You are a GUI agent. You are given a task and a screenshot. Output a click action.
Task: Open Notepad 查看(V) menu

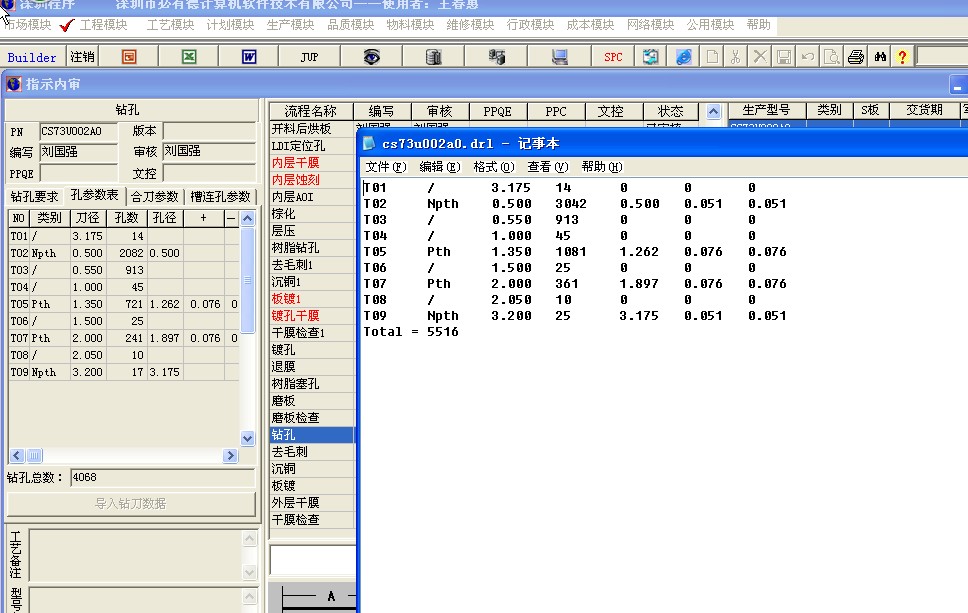coord(548,167)
